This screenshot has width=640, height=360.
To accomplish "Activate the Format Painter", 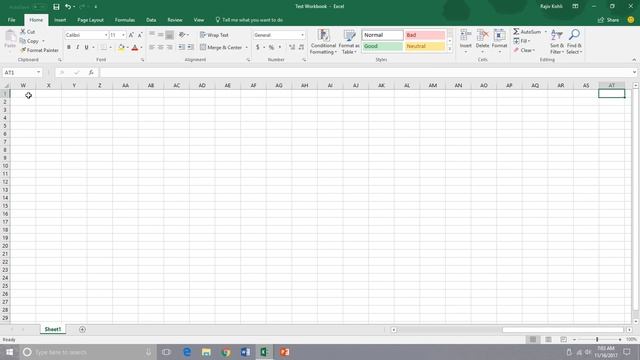I will pos(39,50).
